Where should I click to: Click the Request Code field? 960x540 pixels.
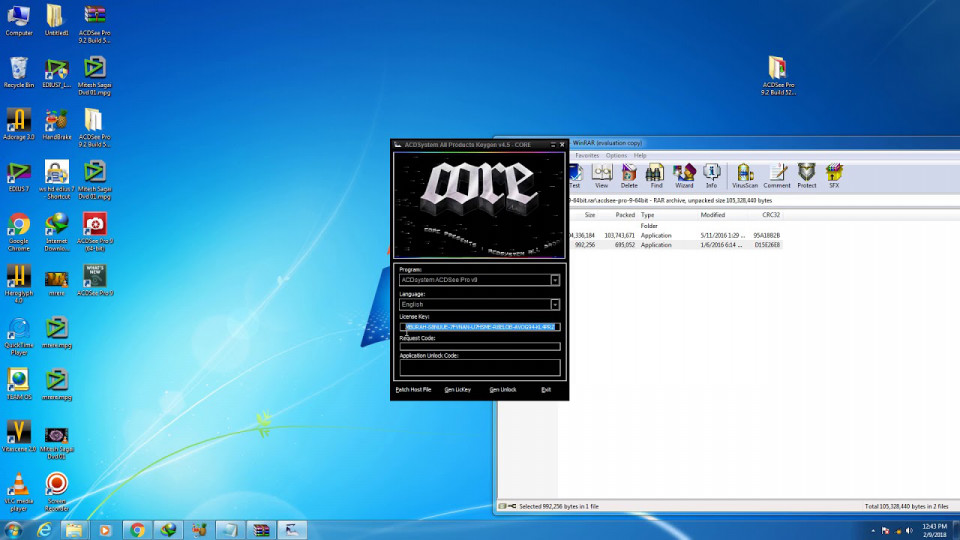click(480, 347)
